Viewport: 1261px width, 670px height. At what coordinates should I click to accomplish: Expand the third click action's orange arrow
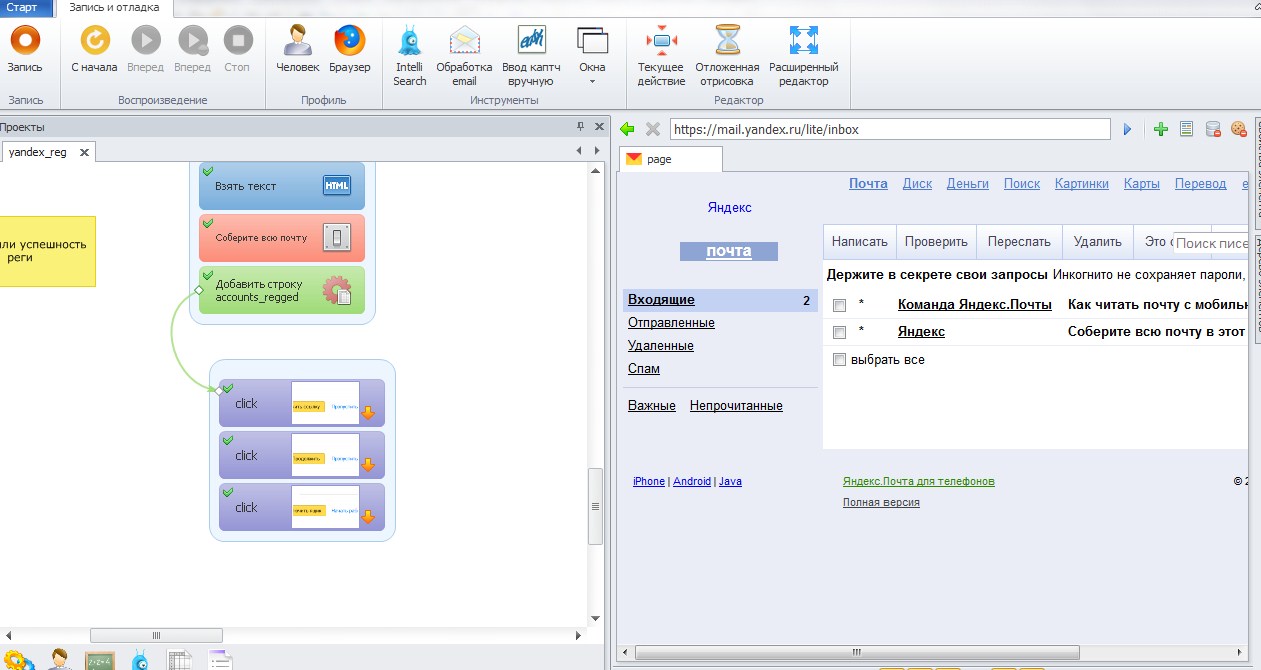367,517
